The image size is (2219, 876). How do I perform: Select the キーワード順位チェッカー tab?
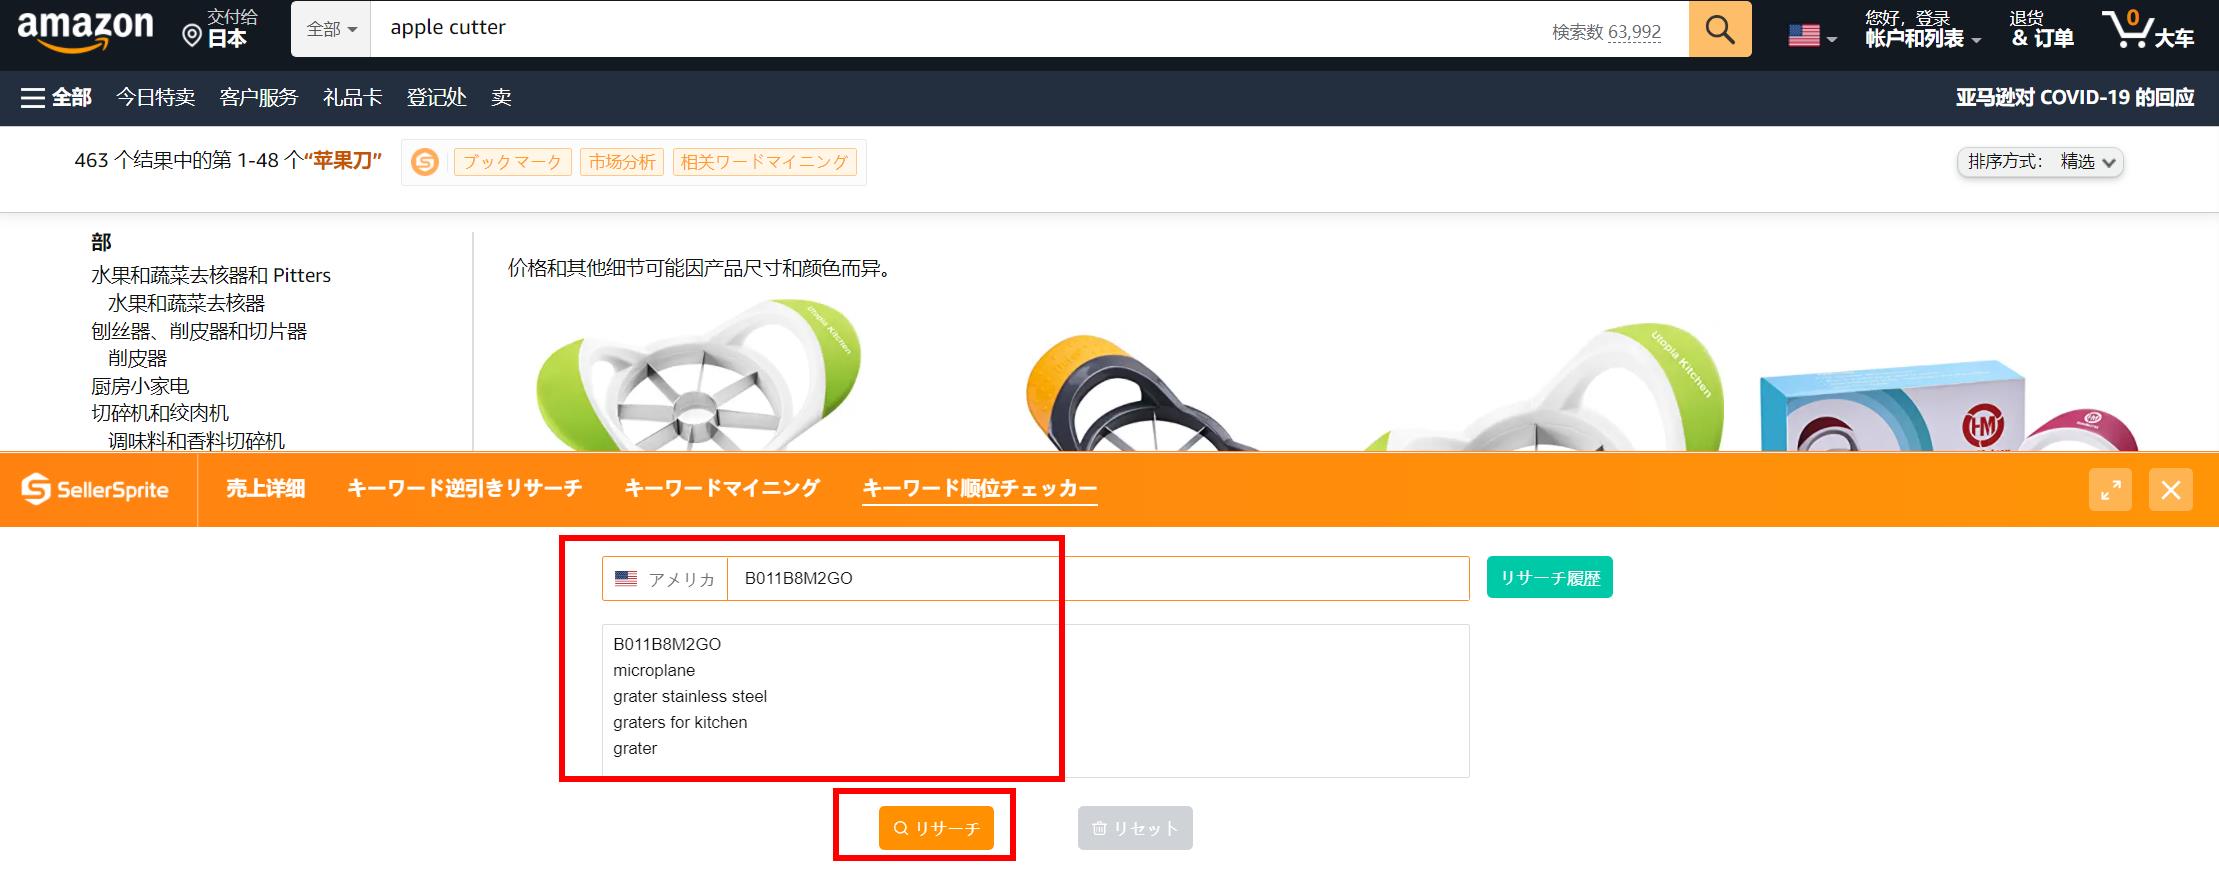[x=980, y=489]
